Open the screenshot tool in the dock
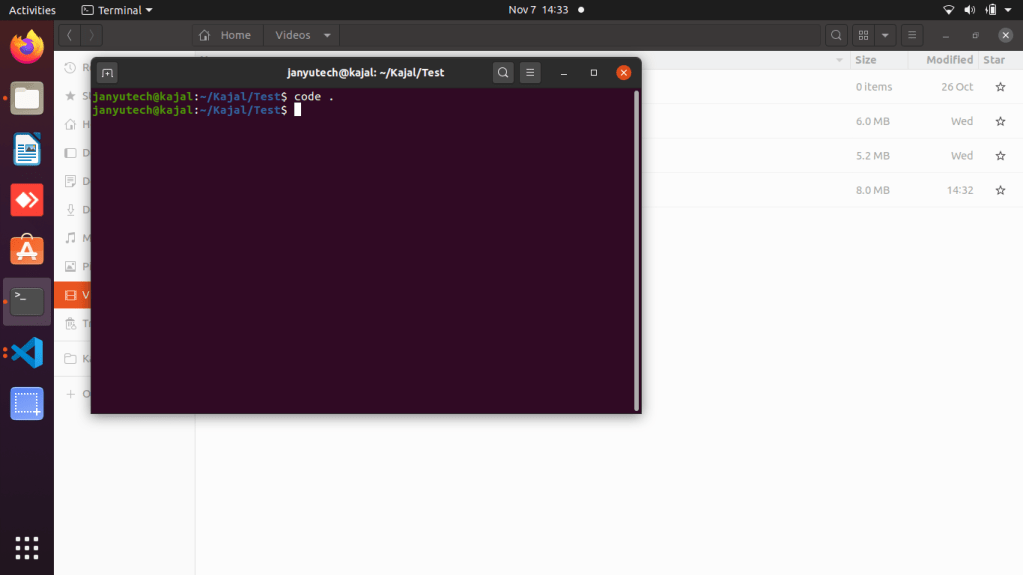The height and width of the screenshot is (575, 1023). [27, 403]
